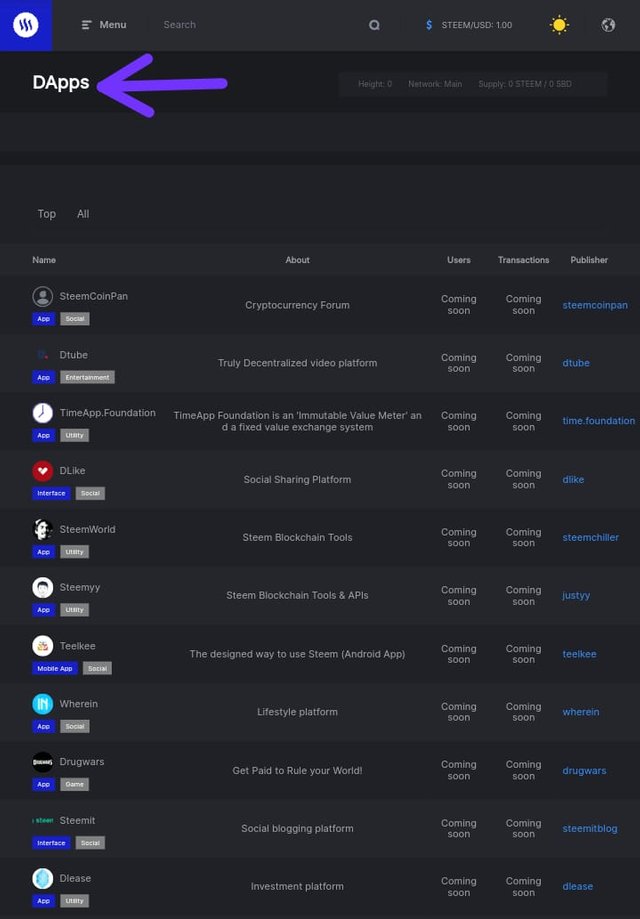Click the SteemWorld app icon
The width and height of the screenshot is (640, 919).
[x=43, y=529]
